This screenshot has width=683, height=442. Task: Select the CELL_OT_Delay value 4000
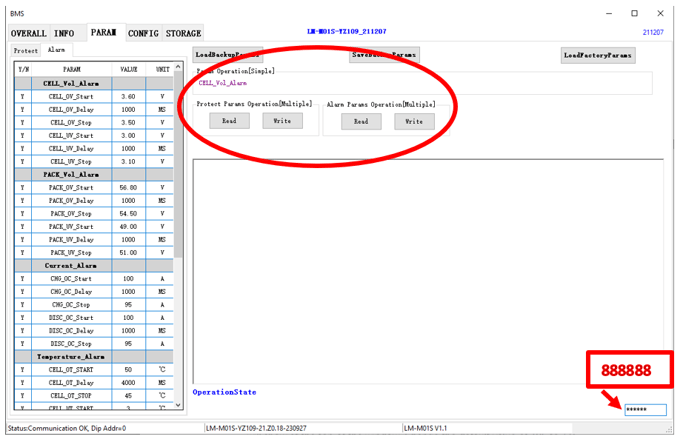[129, 382]
